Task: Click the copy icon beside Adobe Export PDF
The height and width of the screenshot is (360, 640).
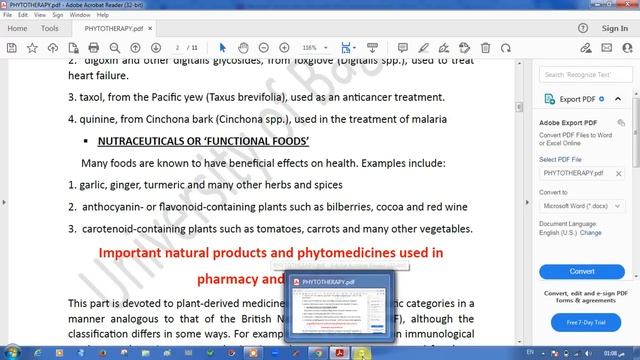Action: coord(621,123)
